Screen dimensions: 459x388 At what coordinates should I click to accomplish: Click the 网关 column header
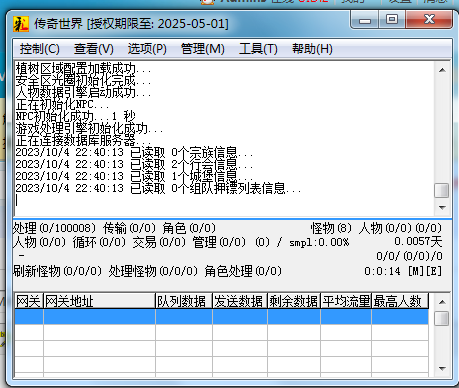(x=29, y=301)
